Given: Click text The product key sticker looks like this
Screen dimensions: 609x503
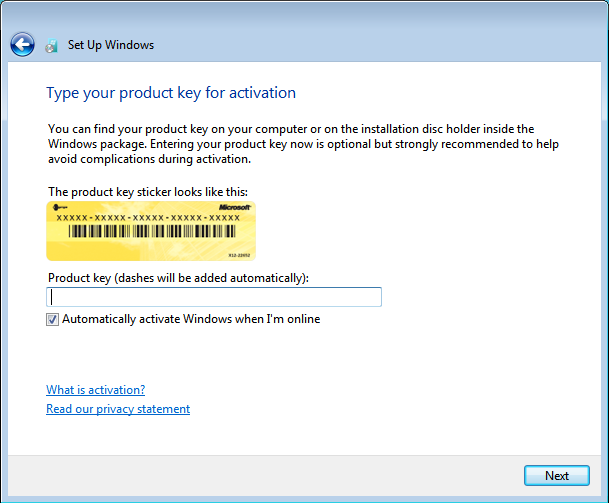Looking at the screenshot, I should click(148, 192).
